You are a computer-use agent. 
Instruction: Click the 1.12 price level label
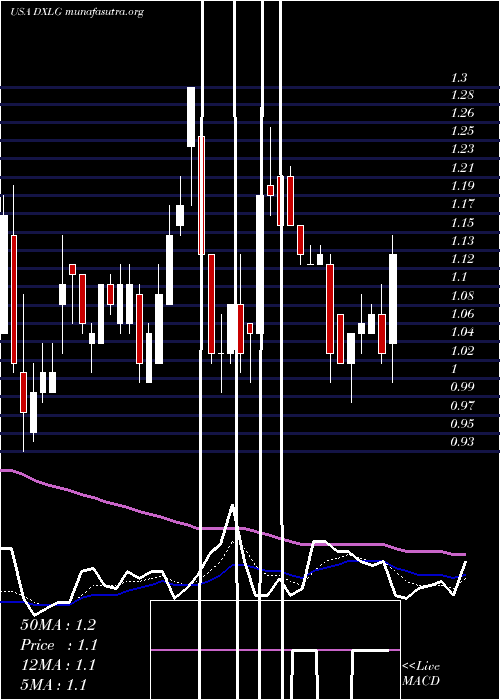pos(462,259)
